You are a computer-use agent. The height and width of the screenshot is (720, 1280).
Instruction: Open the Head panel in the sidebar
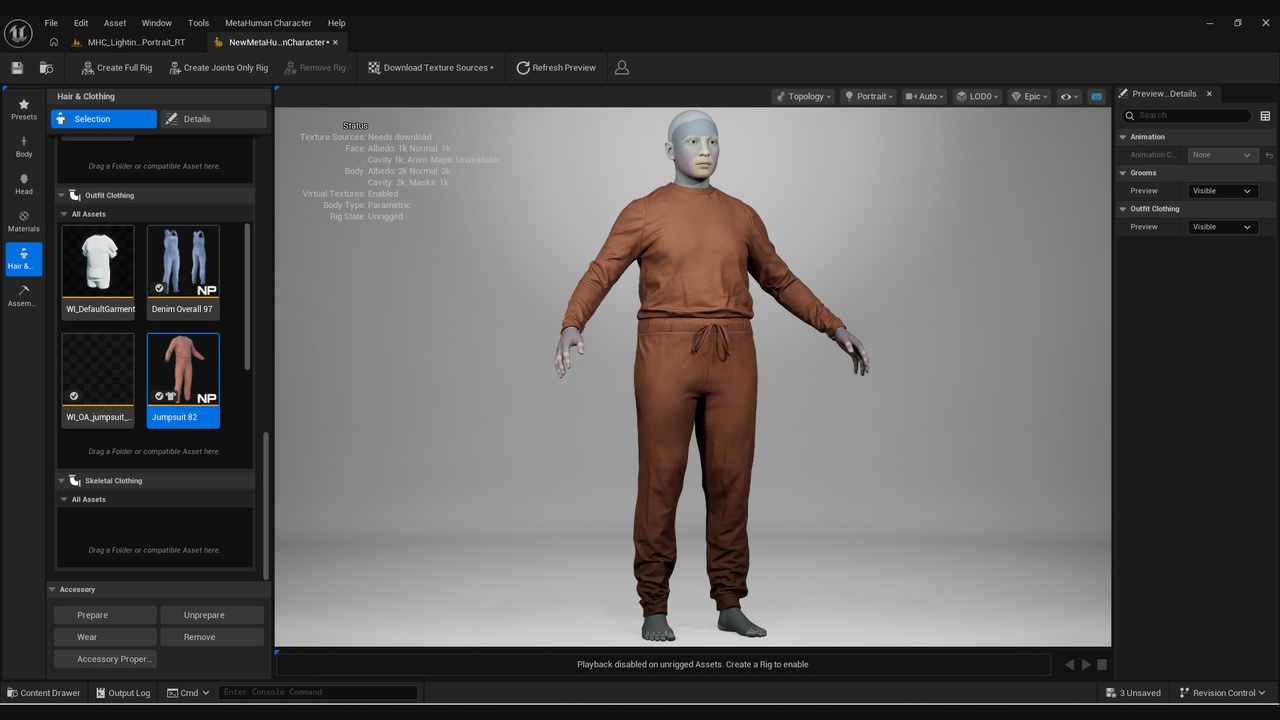(24, 184)
